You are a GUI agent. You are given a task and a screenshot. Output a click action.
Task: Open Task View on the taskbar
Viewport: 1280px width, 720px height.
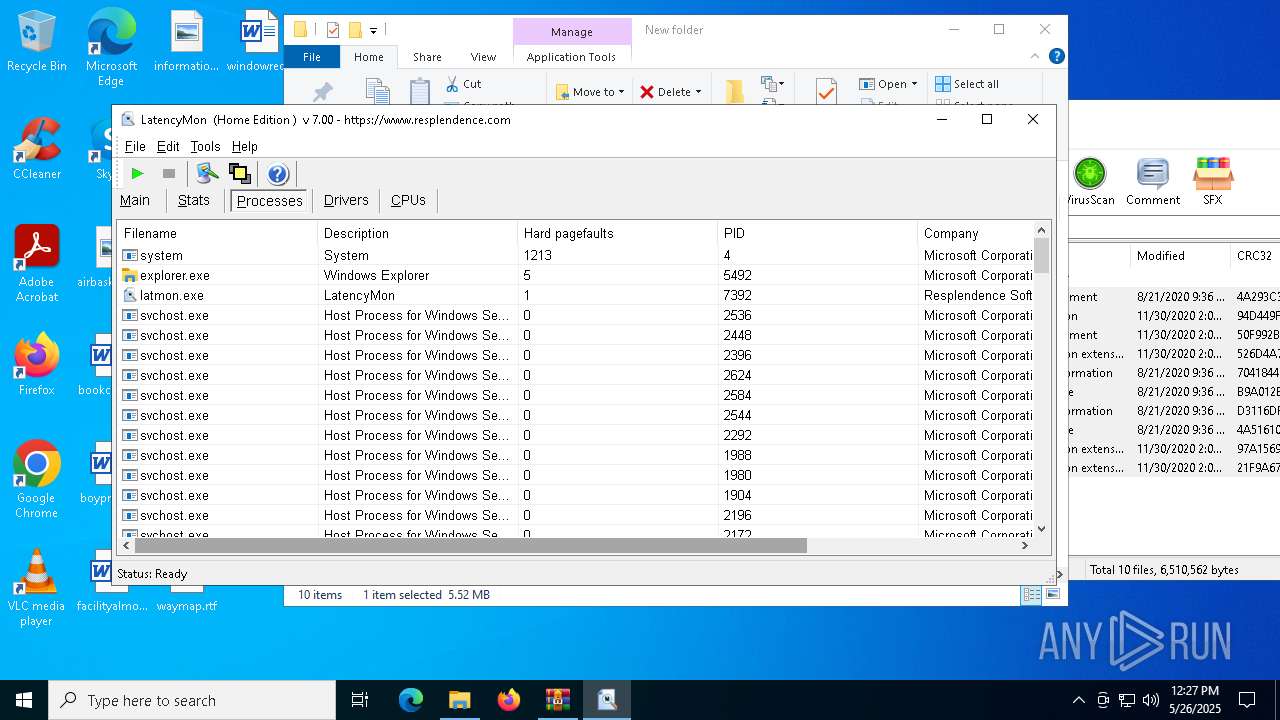point(360,700)
